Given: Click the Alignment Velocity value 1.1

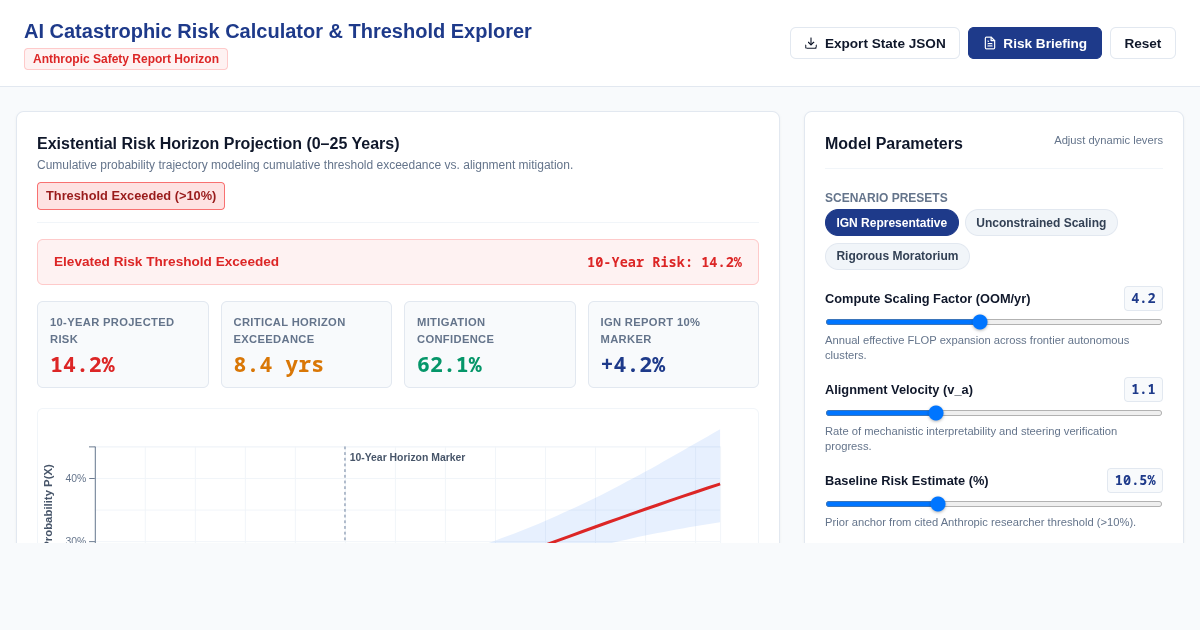Looking at the screenshot, I should (1143, 389).
